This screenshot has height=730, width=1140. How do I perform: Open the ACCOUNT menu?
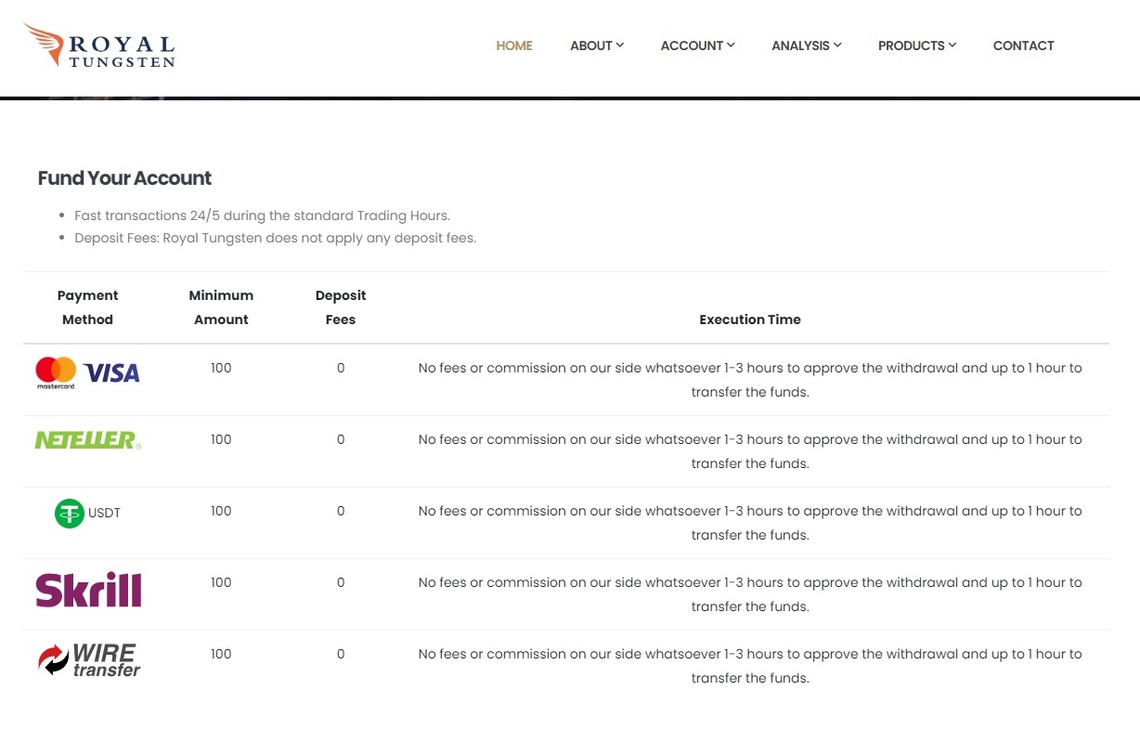697,46
